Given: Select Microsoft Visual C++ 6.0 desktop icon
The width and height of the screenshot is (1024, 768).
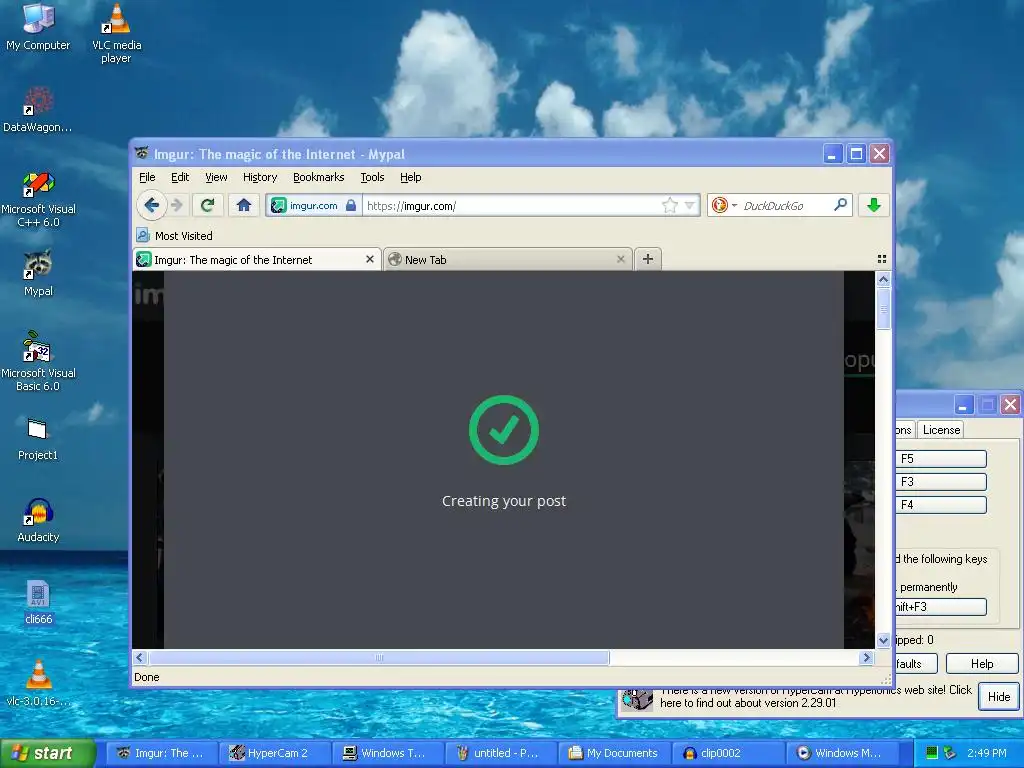Looking at the screenshot, I should tap(38, 199).
